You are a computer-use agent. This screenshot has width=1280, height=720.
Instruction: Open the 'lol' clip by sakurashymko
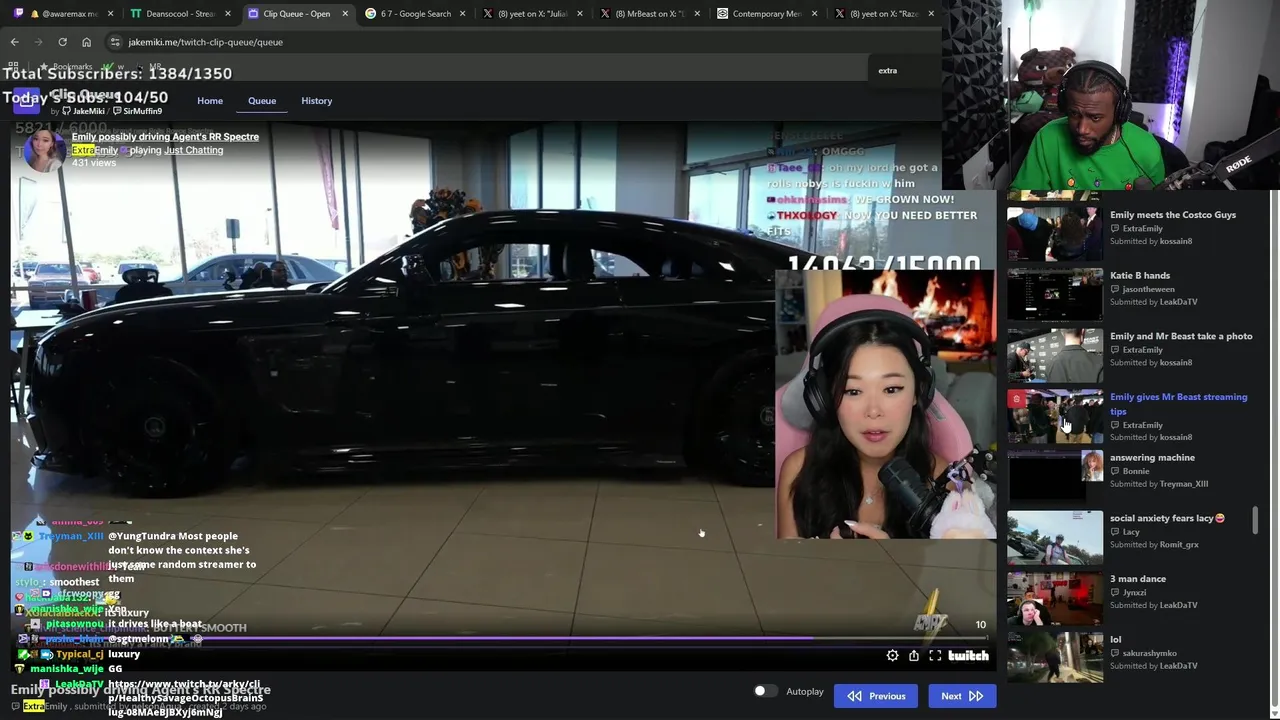[1055, 658]
